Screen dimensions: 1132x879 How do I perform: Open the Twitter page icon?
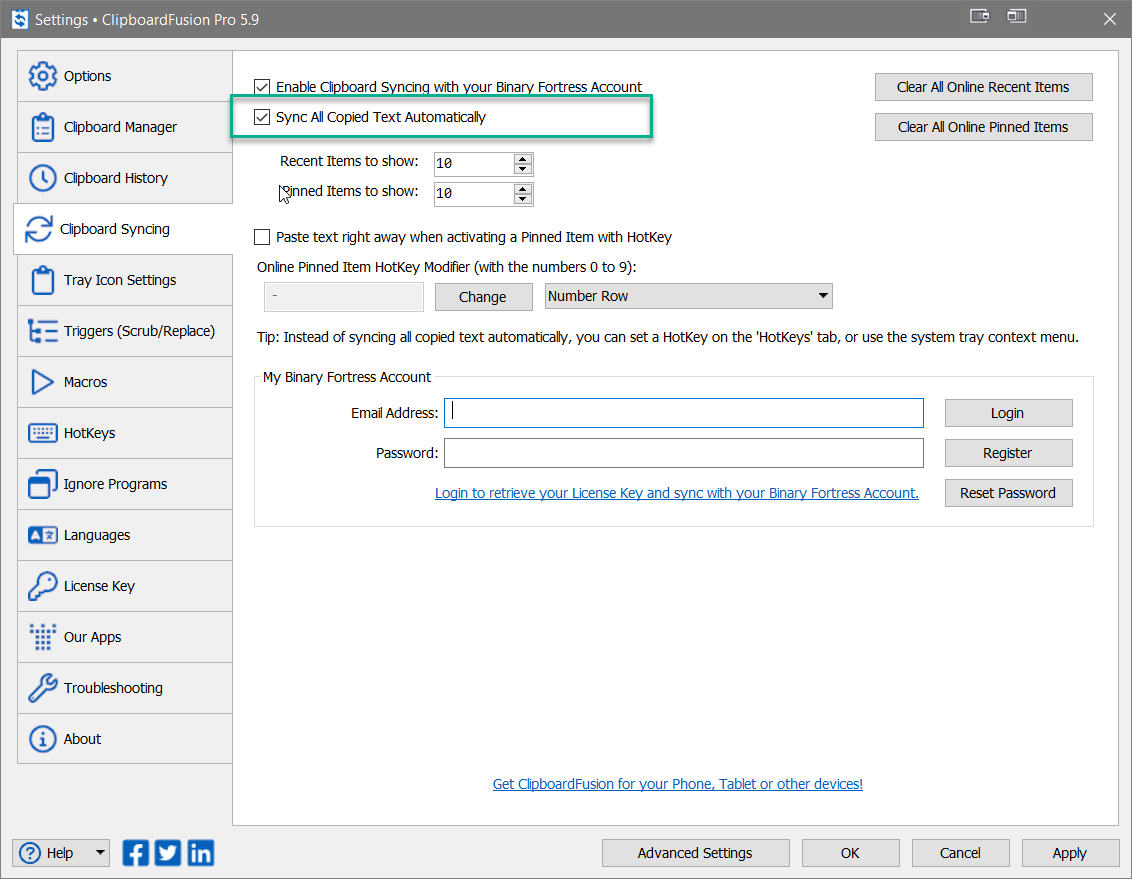168,853
